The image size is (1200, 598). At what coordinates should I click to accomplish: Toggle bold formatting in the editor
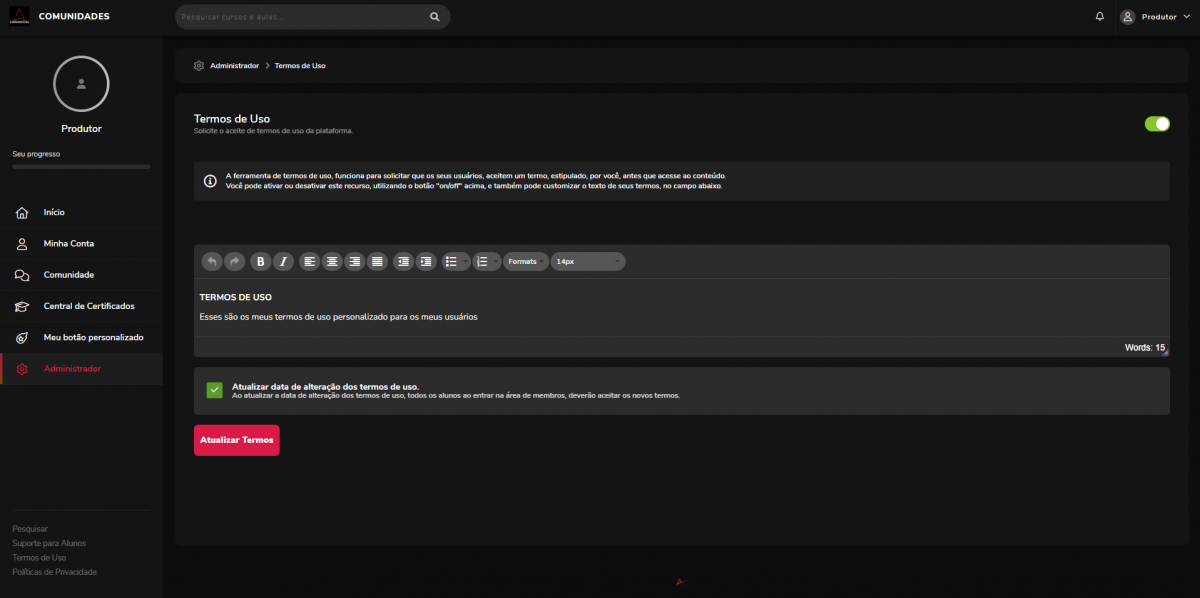pos(261,261)
